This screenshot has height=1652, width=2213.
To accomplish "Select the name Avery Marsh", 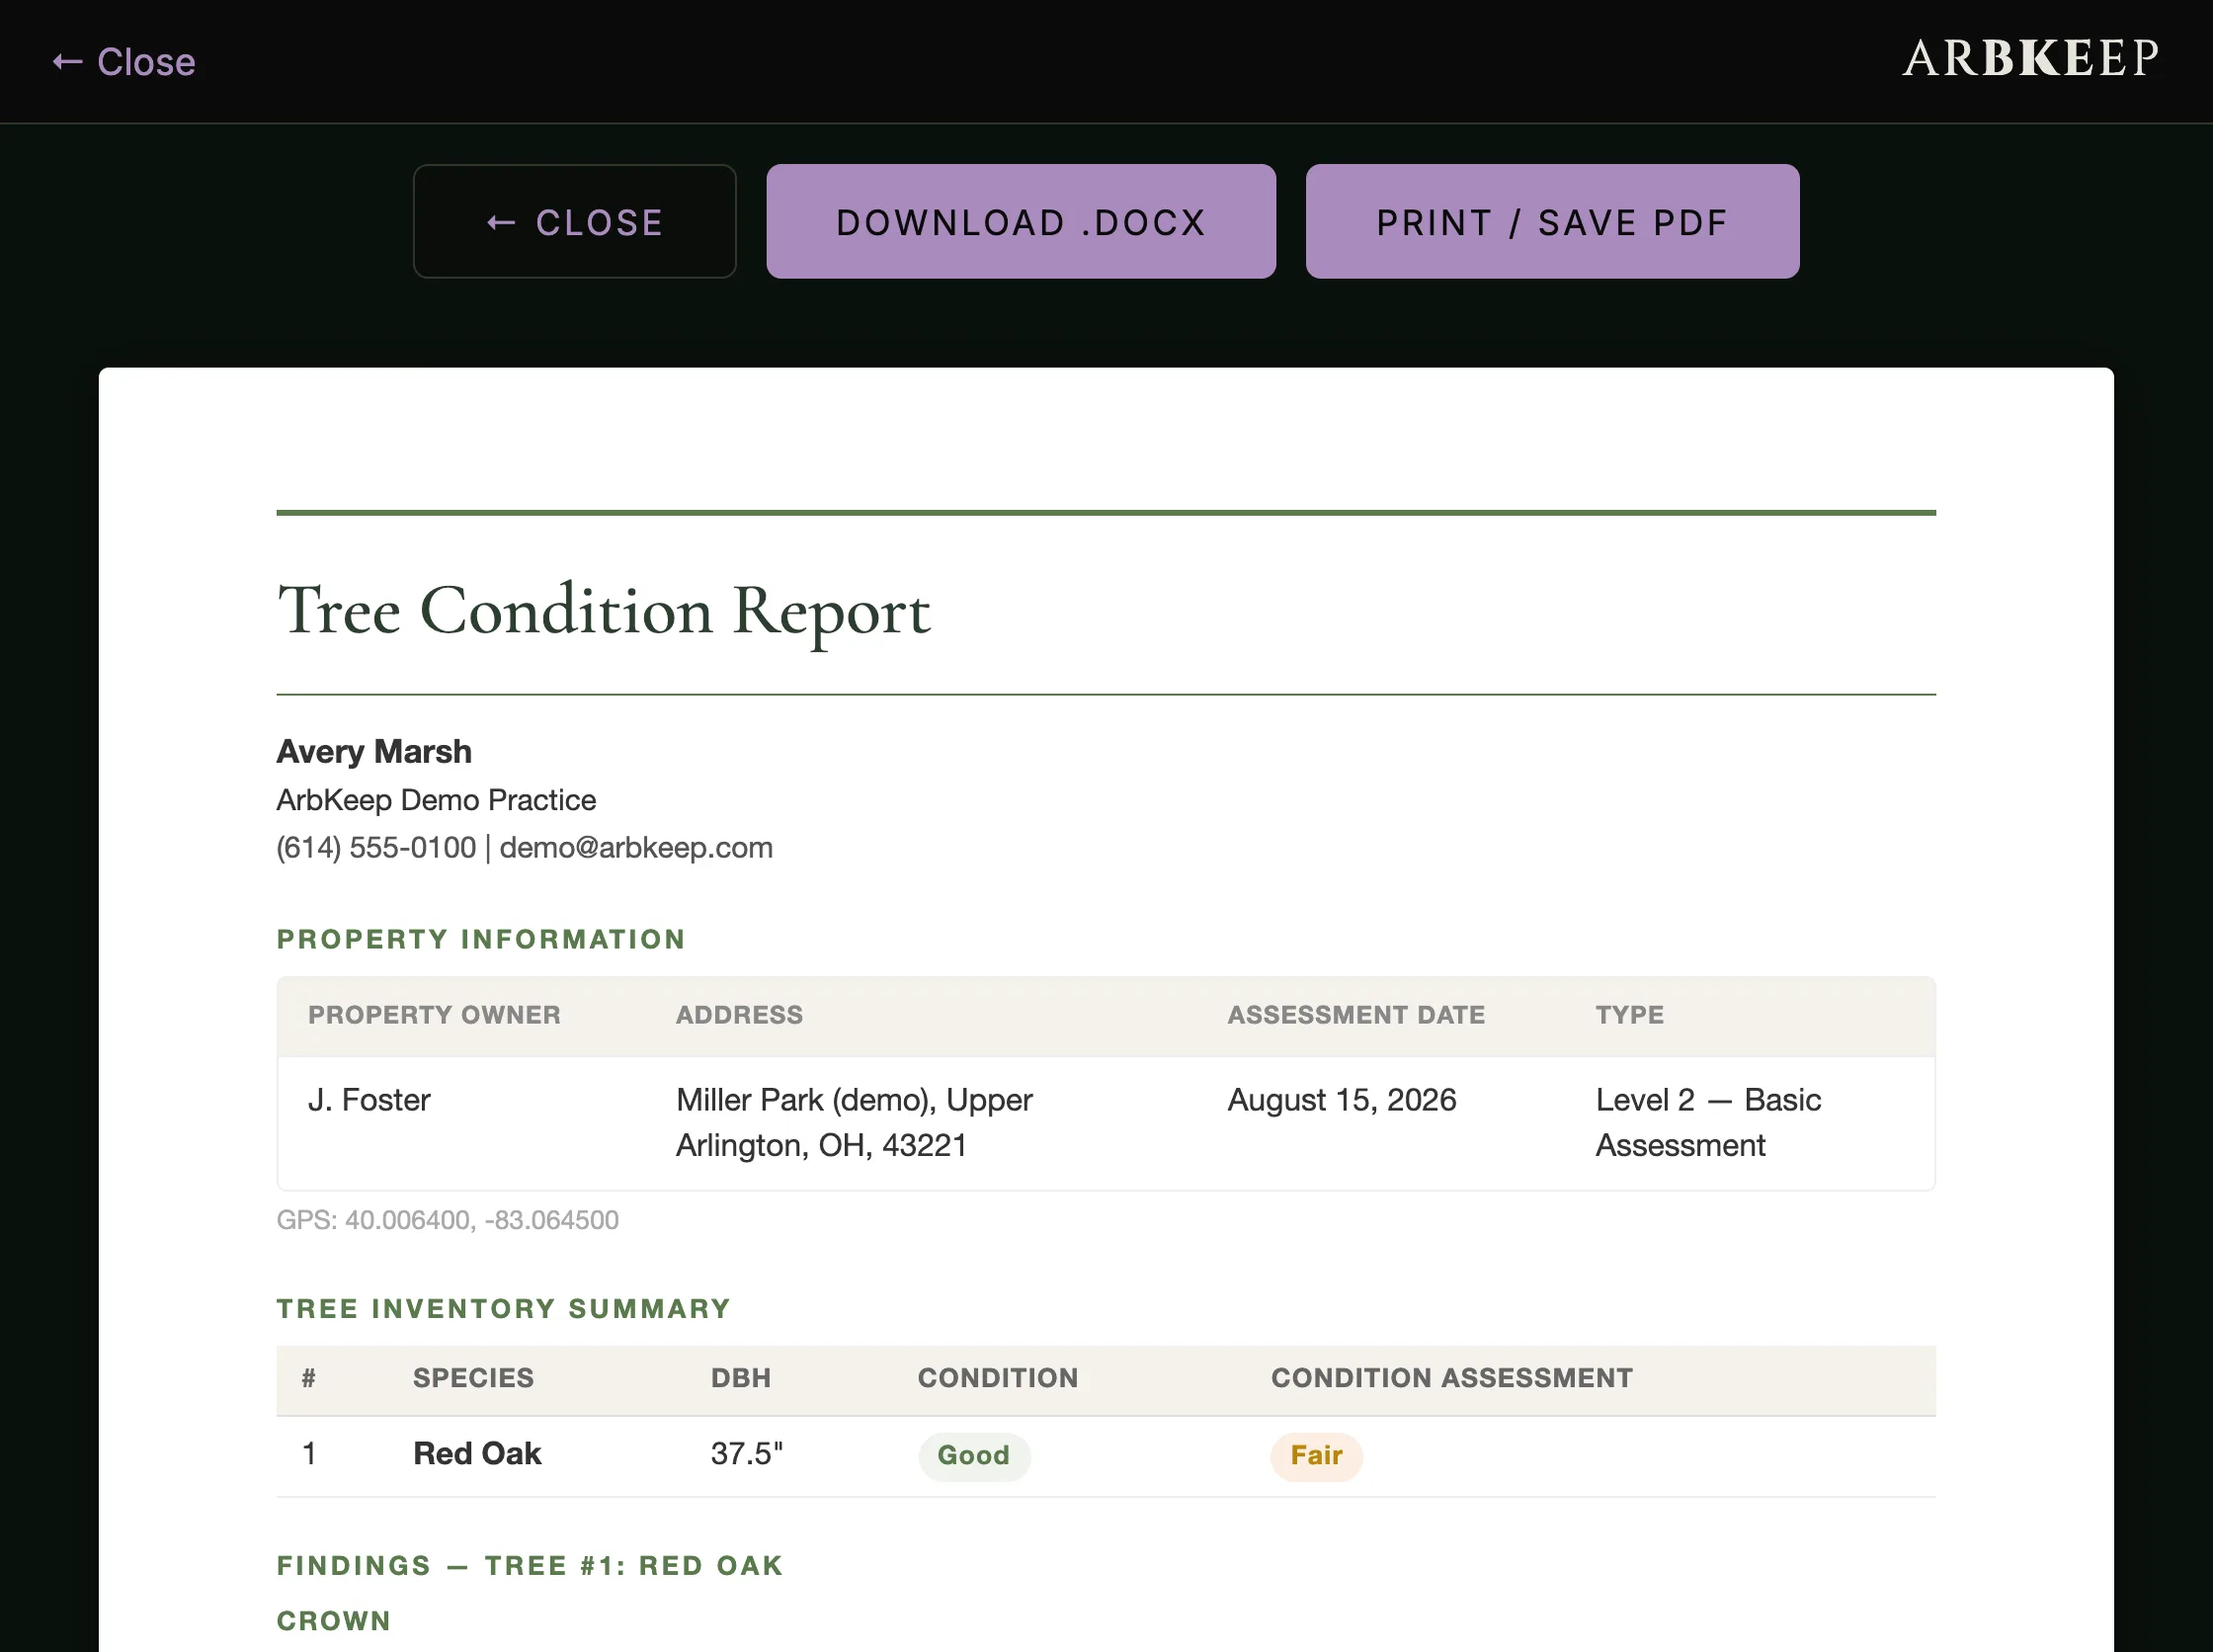I will [374, 751].
